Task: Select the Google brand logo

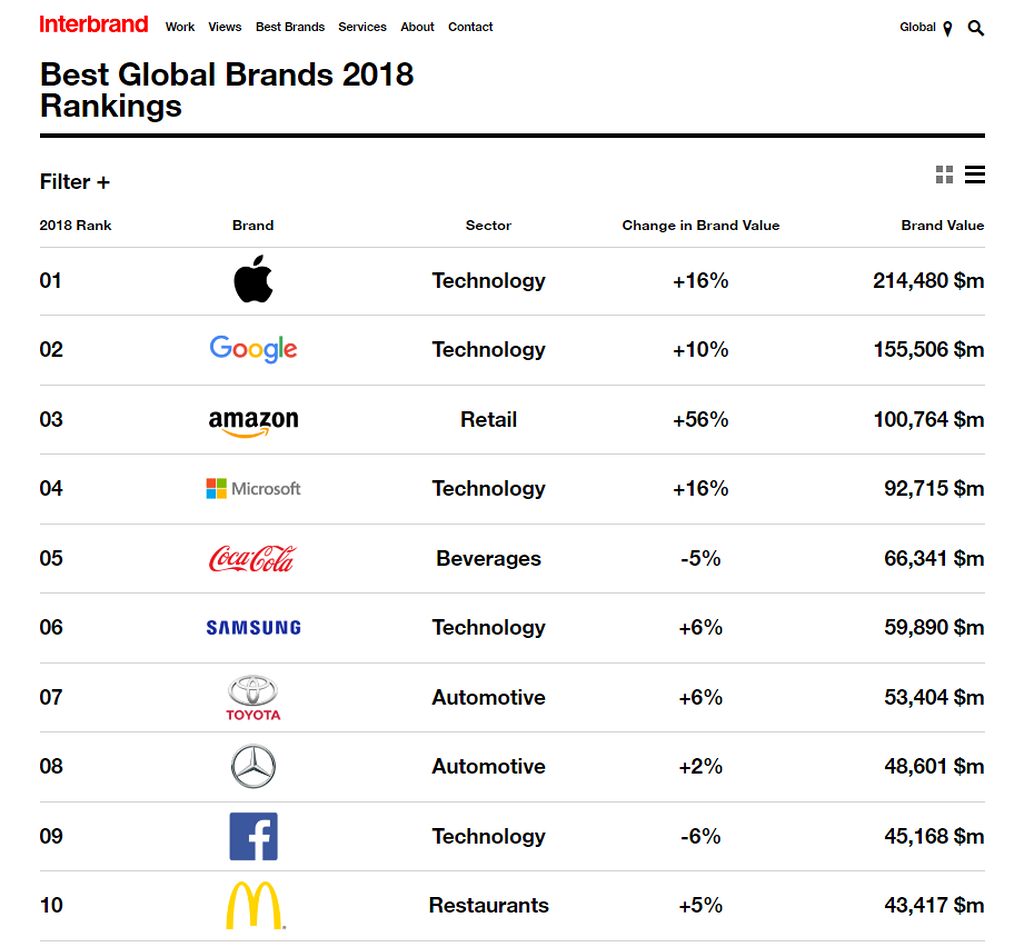Action: click(253, 349)
